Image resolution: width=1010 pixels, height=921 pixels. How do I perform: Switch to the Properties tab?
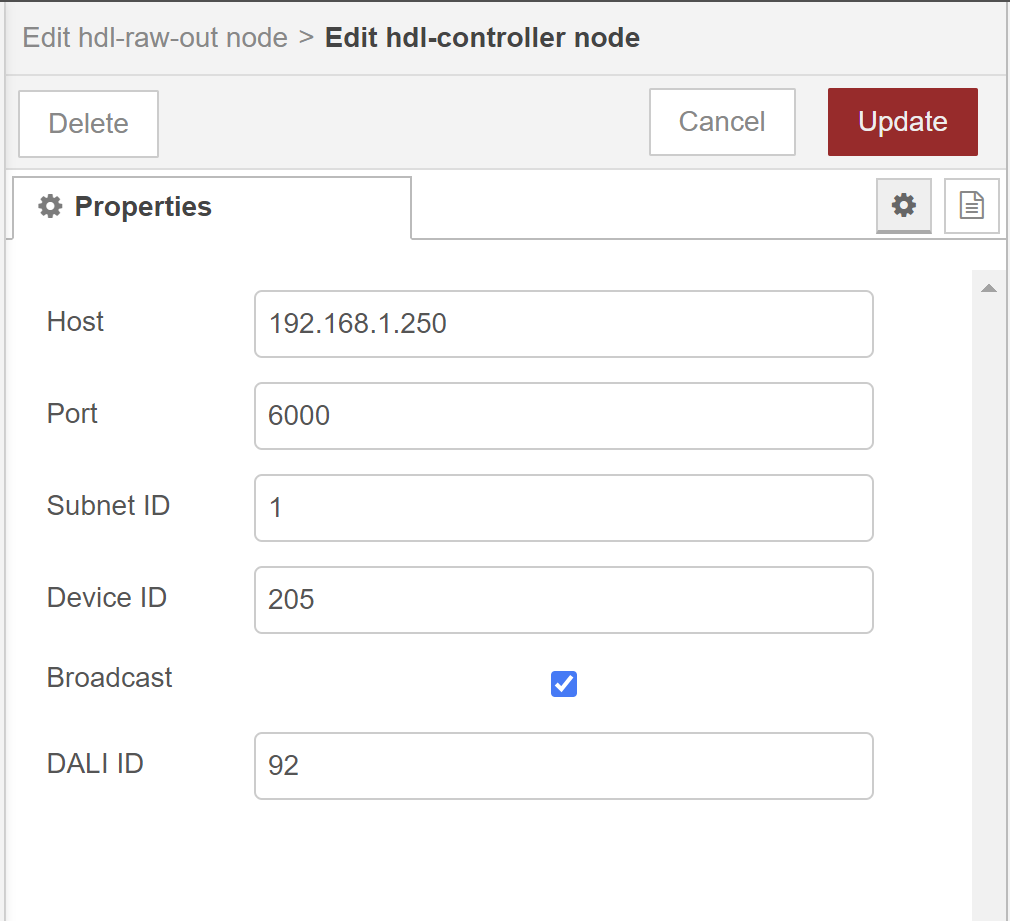coord(143,207)
